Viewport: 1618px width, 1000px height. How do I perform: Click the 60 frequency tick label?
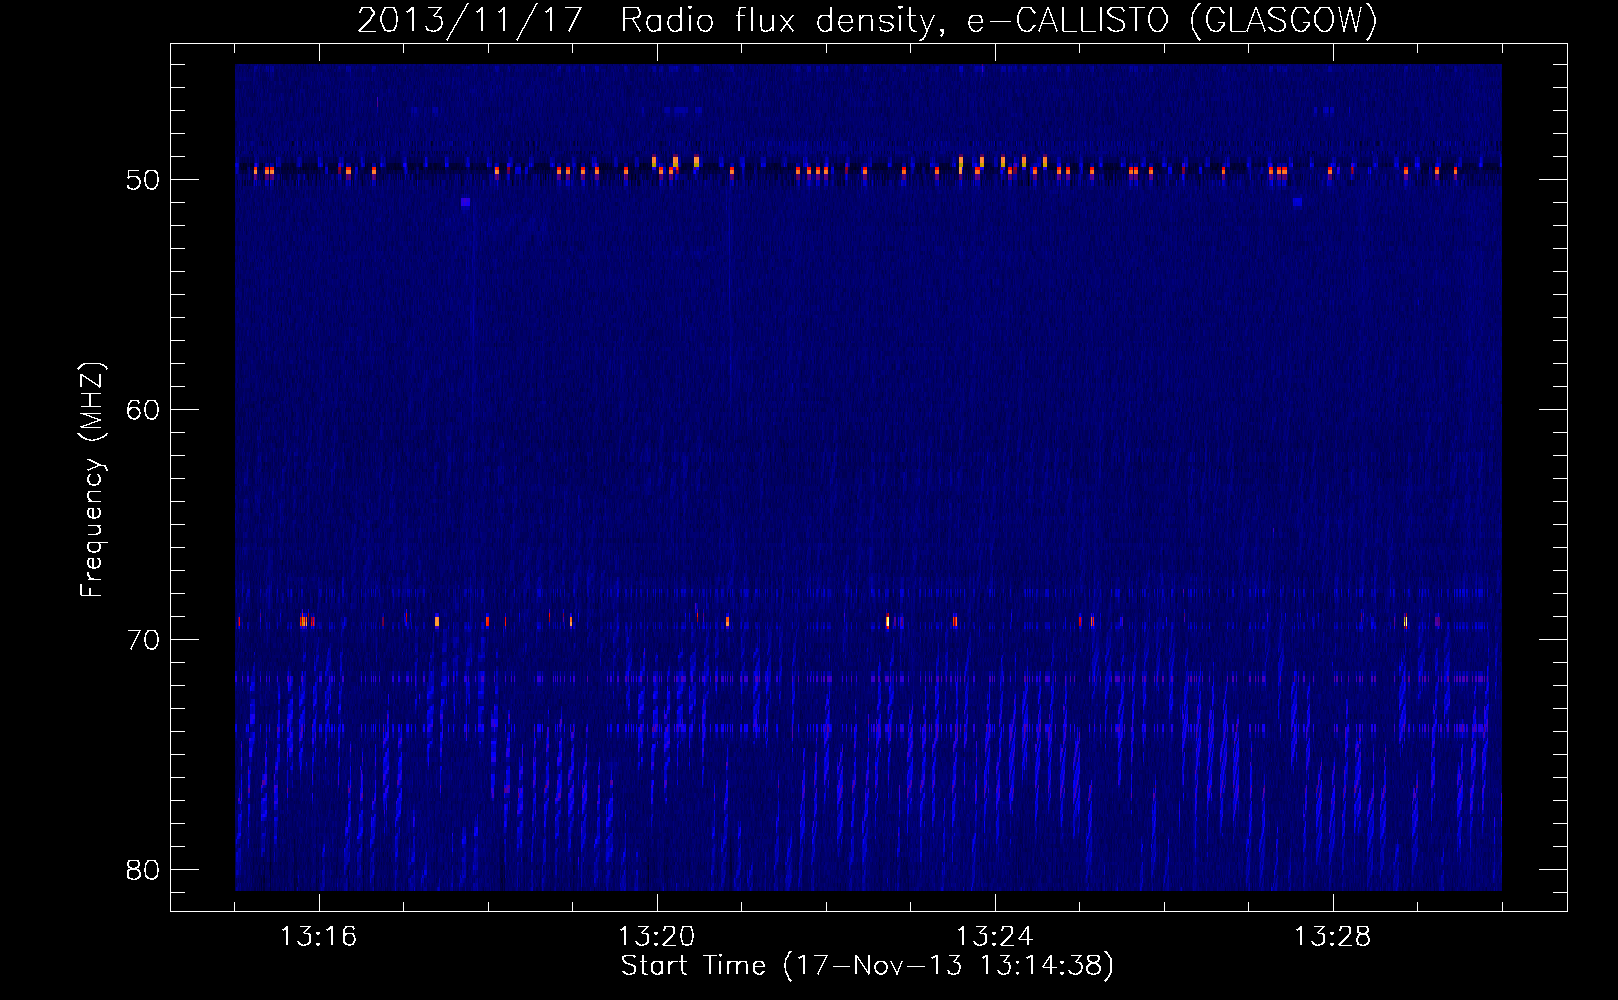tap(143, 410)
